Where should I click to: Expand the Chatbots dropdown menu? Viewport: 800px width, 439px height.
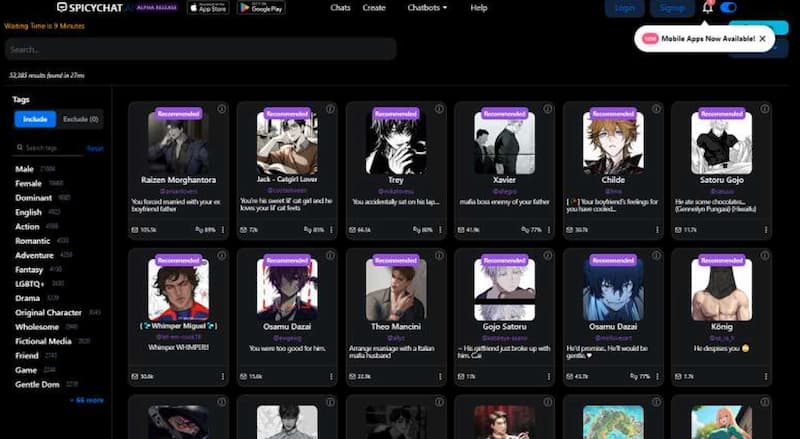(x=427, y=8)
